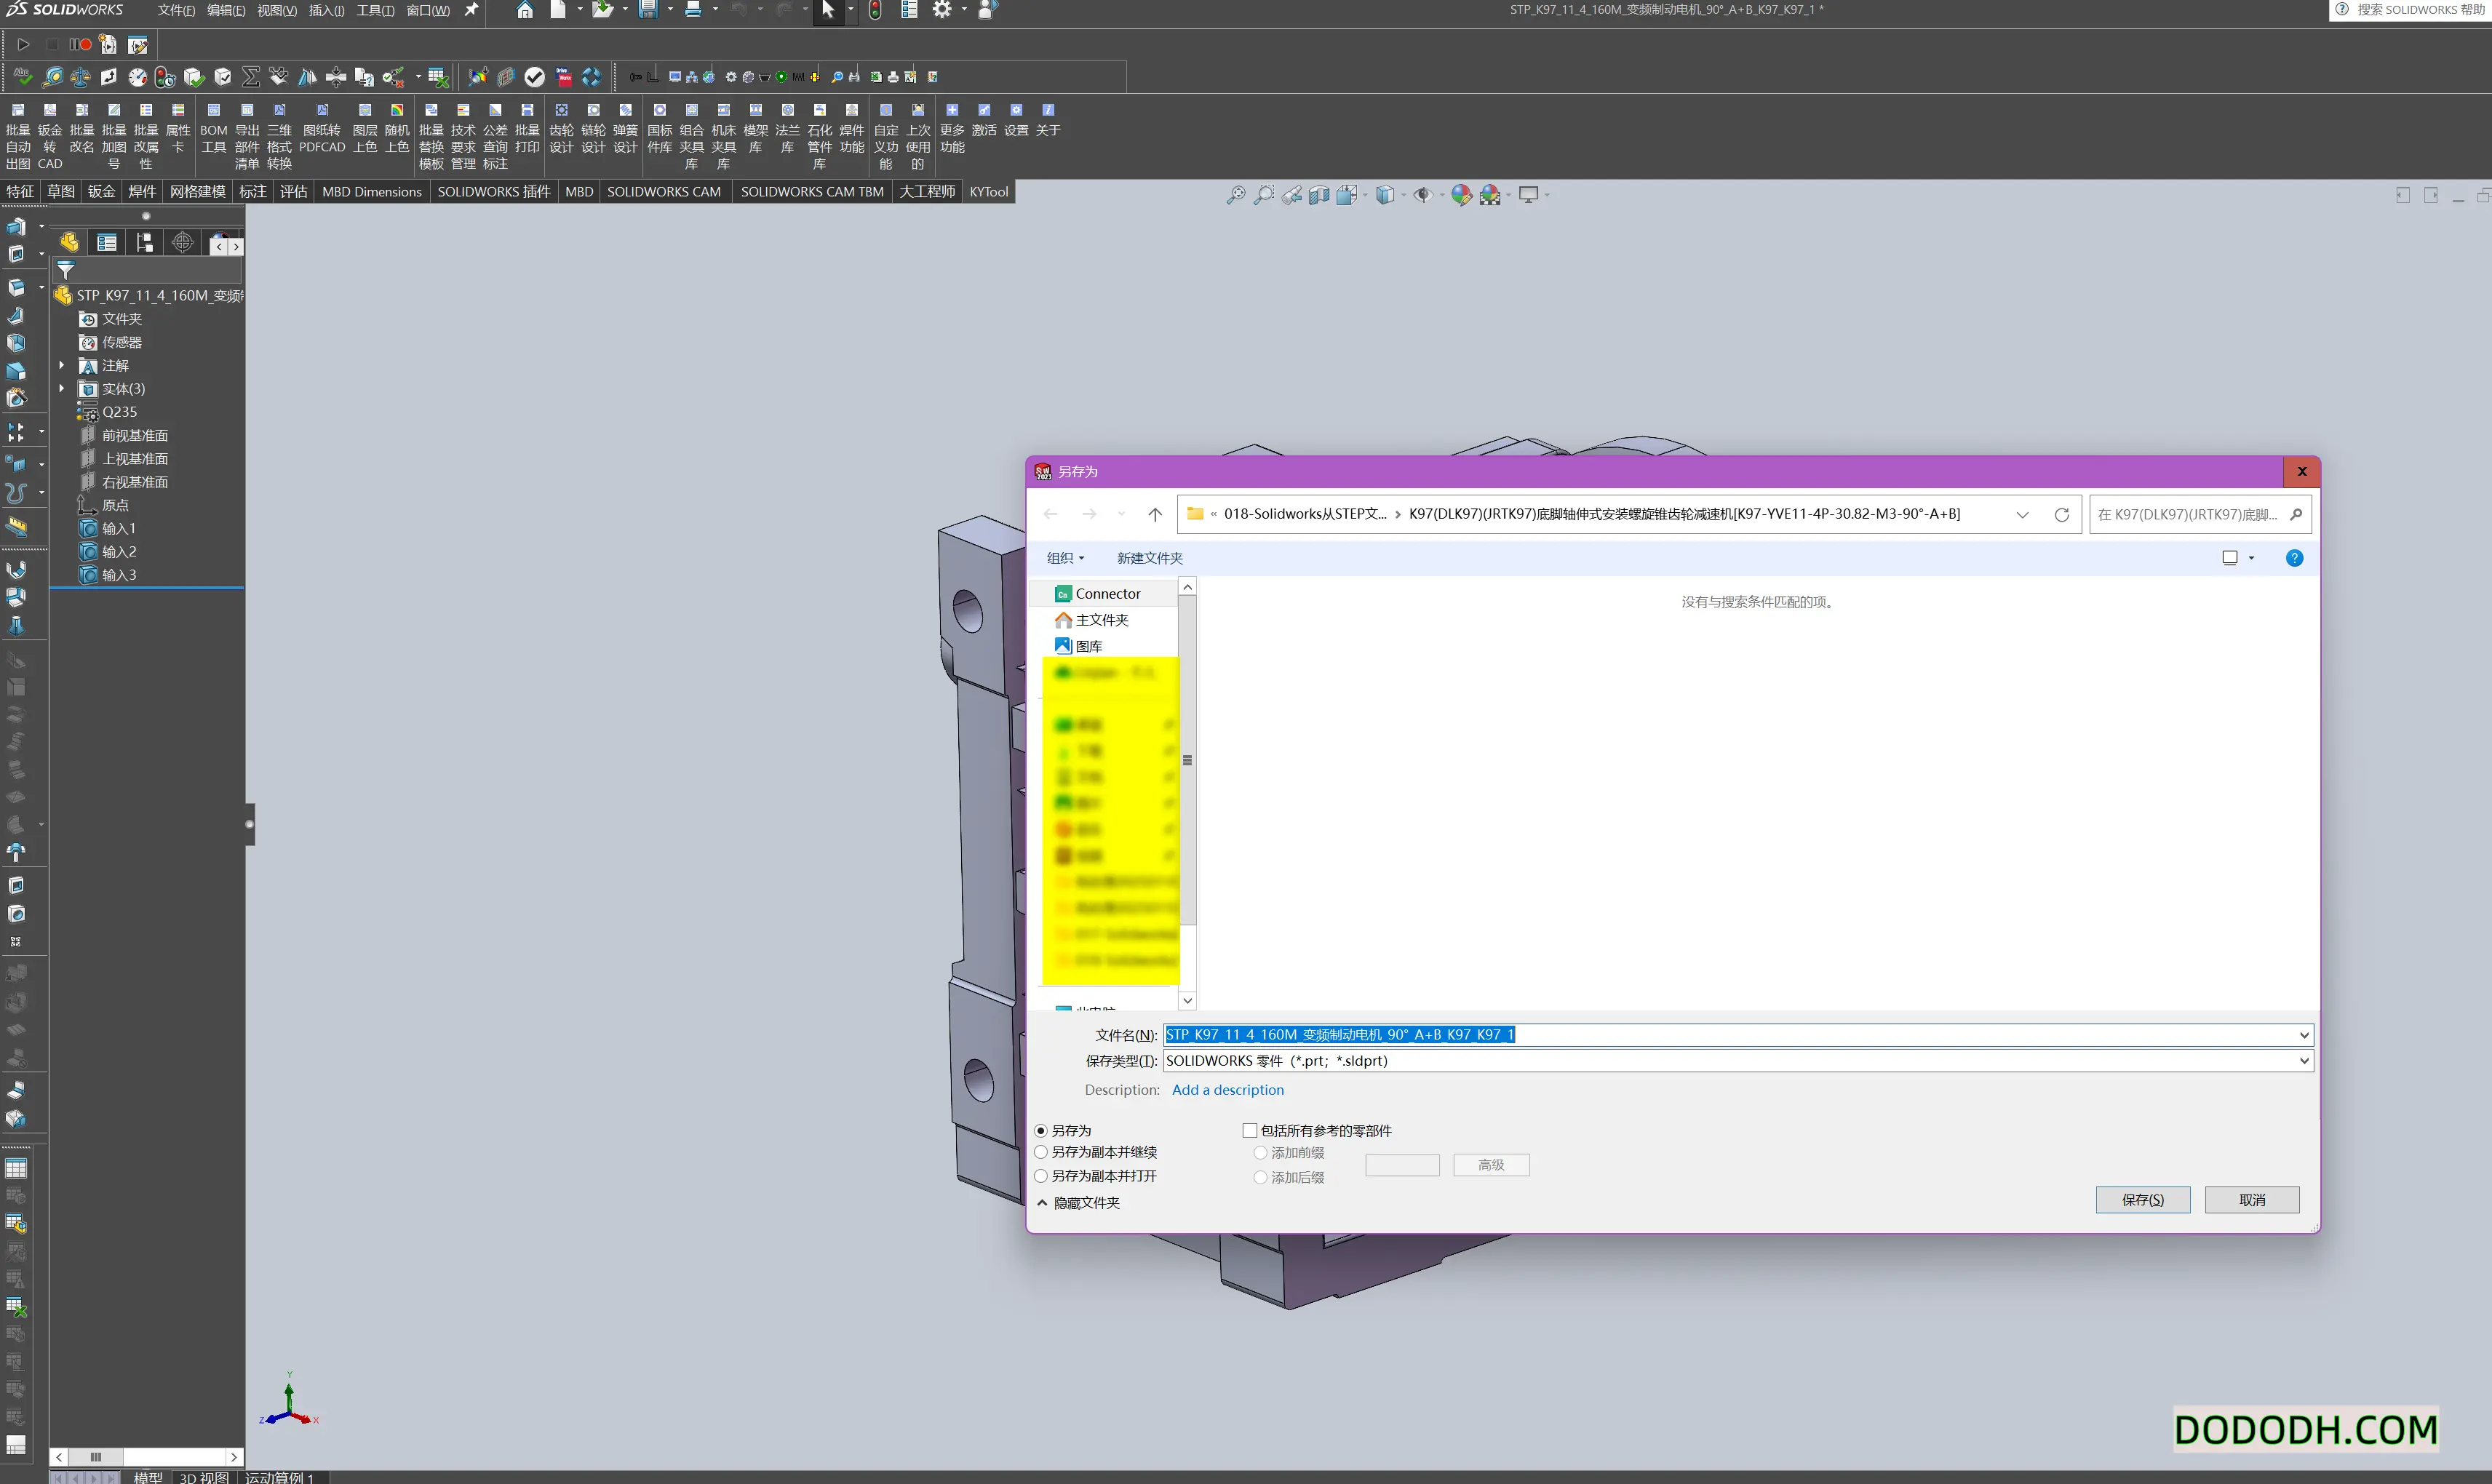
Task: Select the 另存为 radio button
Action: [x=1041, y=1130]
